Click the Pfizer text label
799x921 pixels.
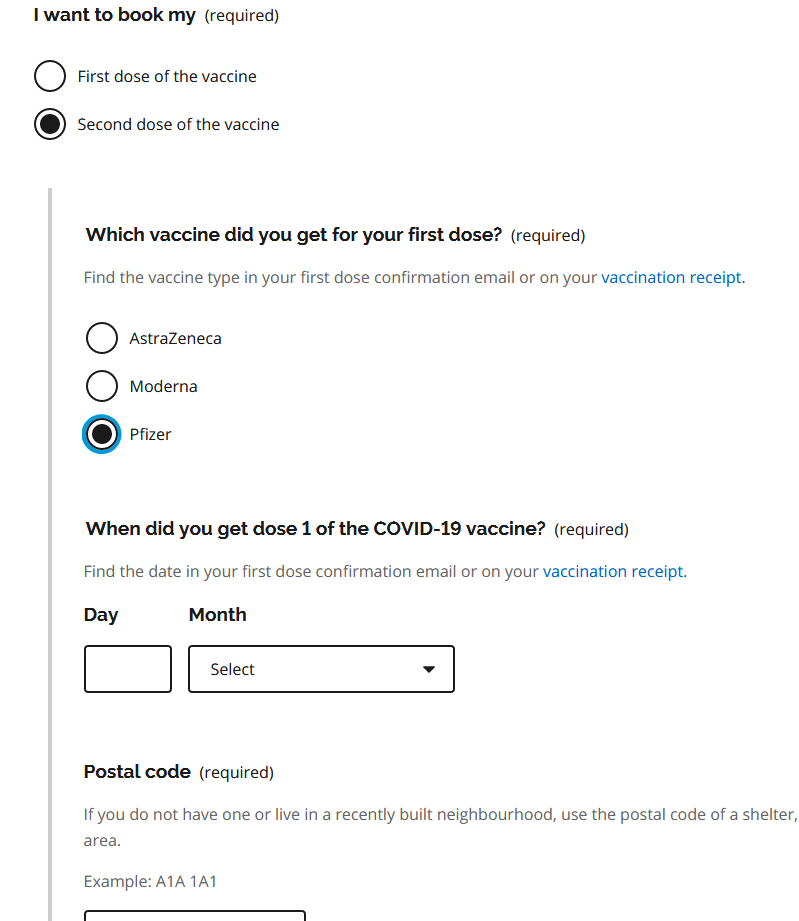150,434
